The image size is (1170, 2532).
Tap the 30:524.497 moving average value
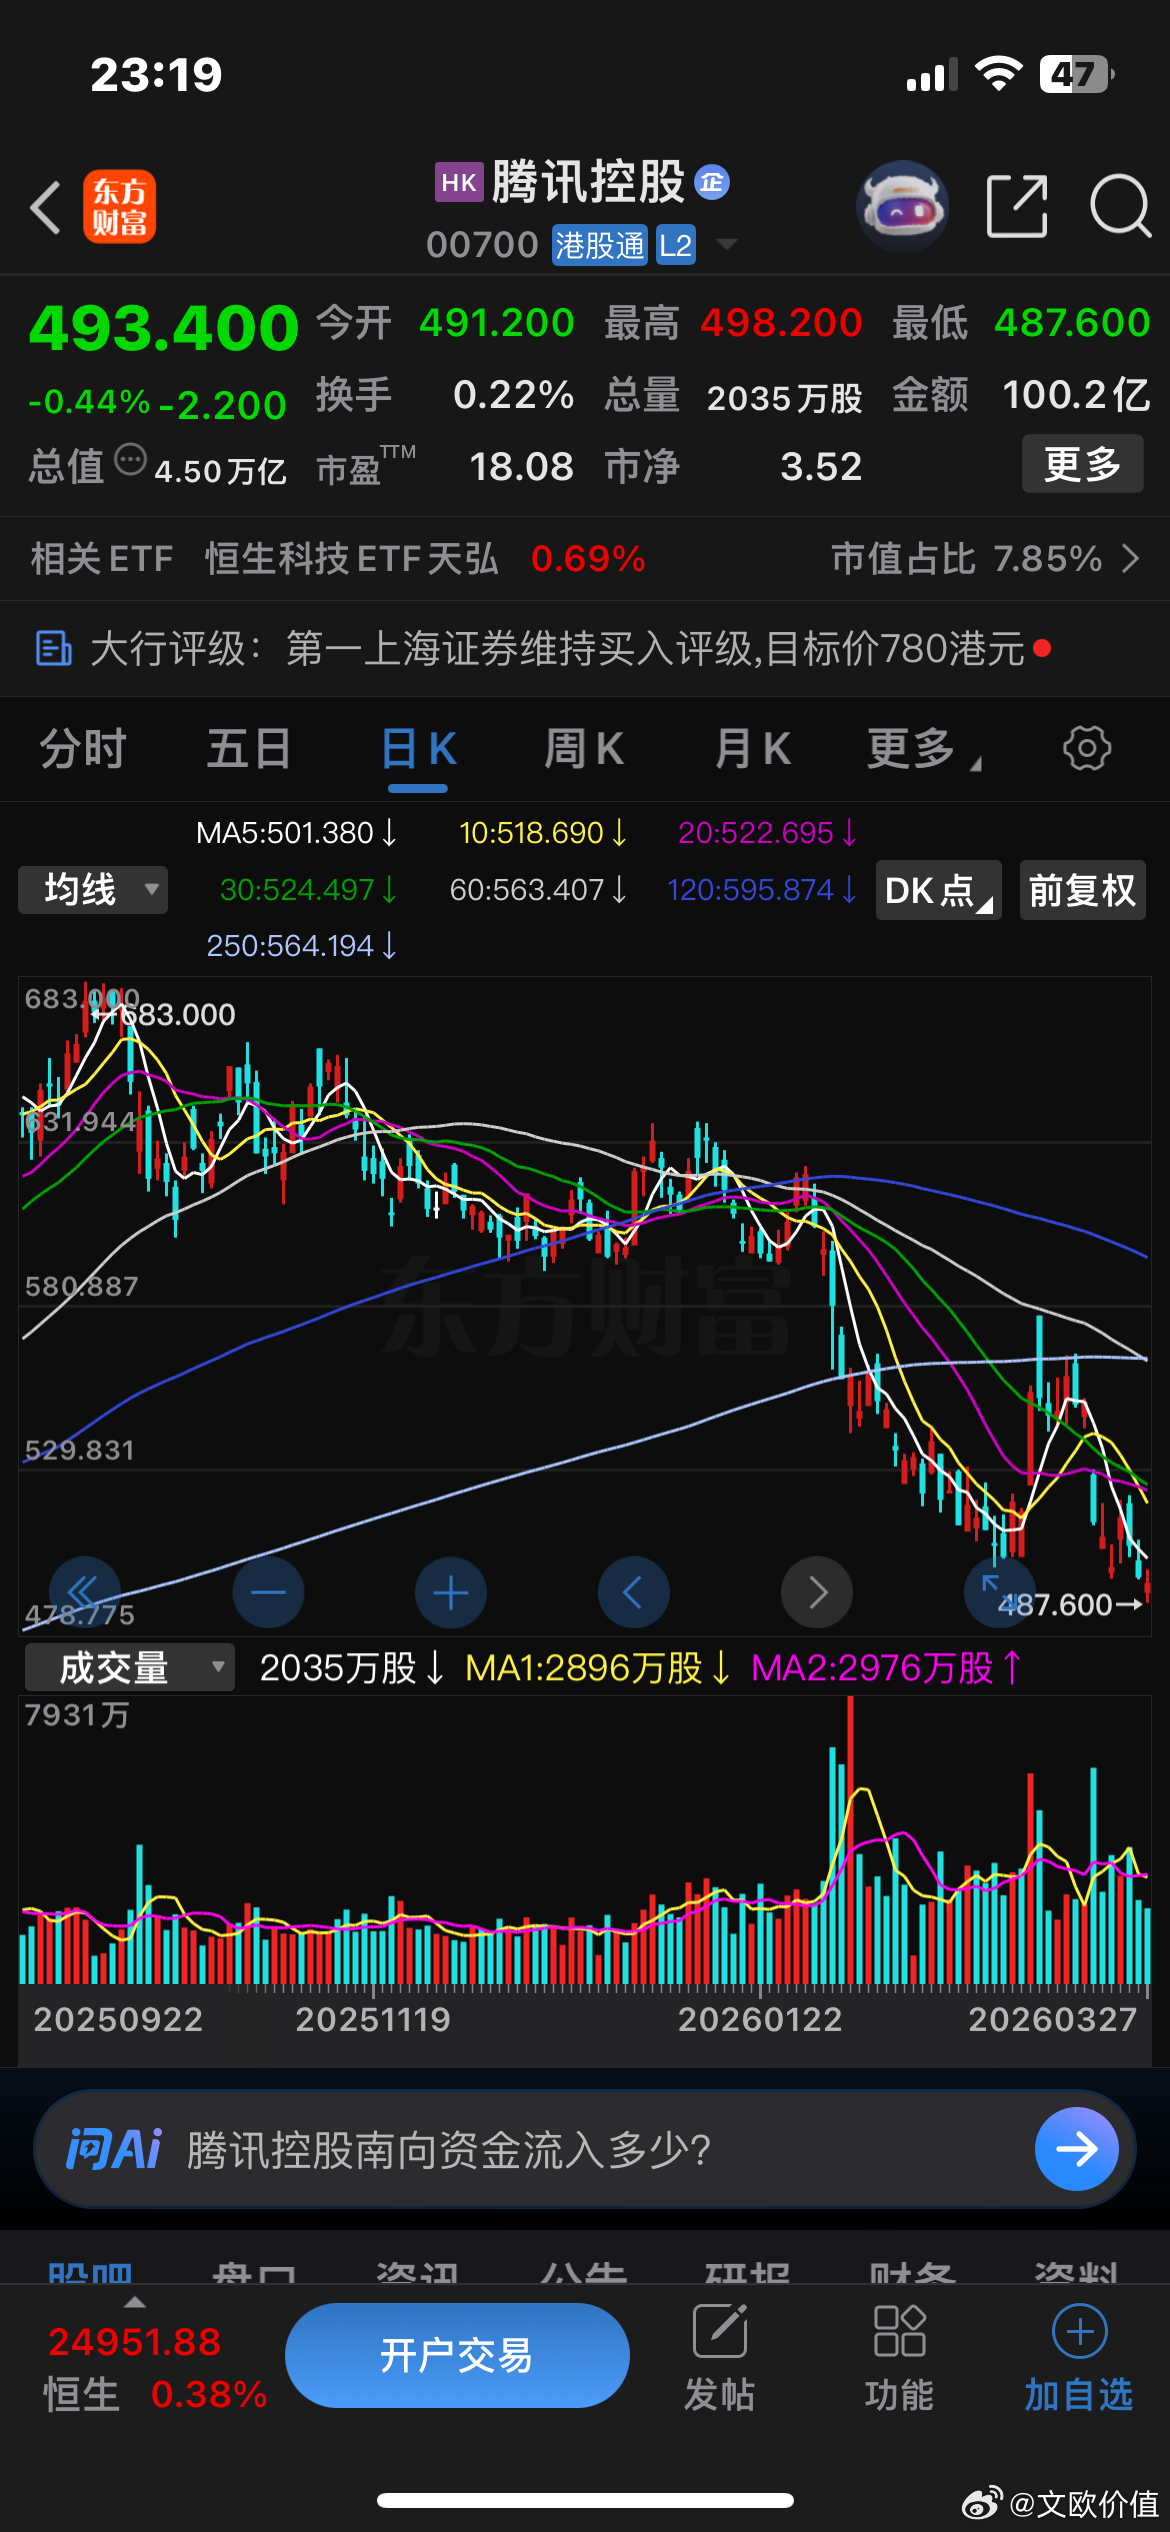pyautogui.click(x=308, y=889)
